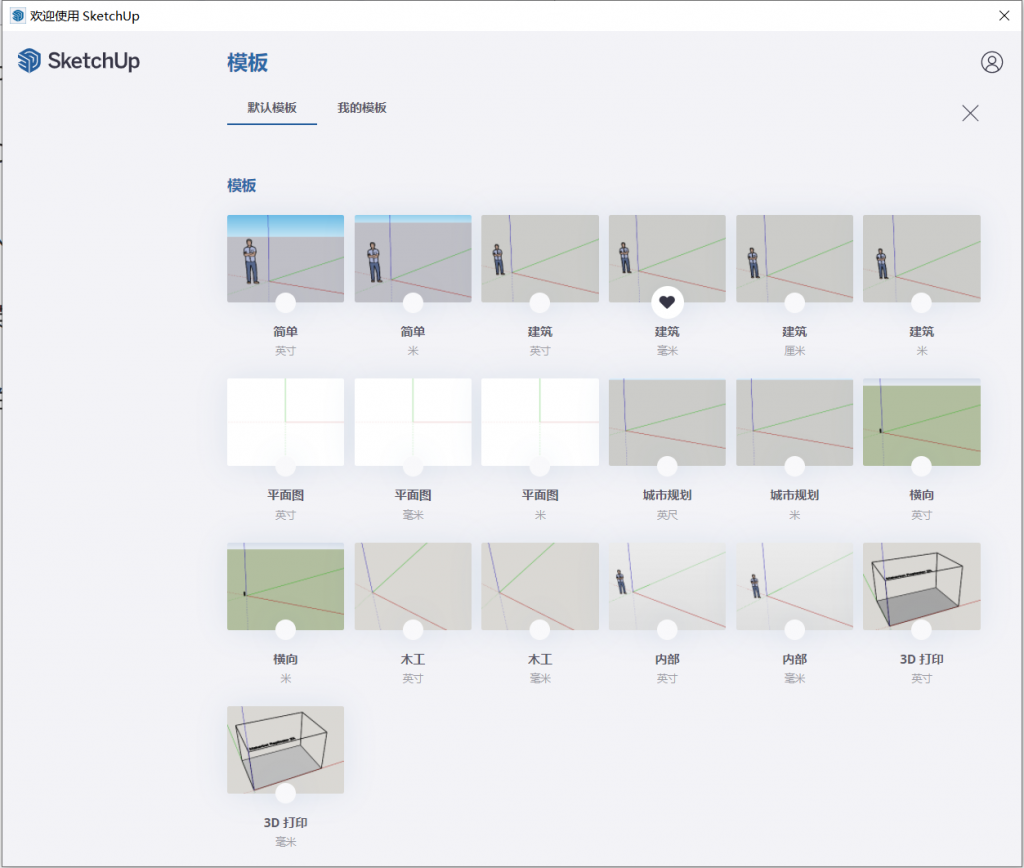
Task: Favorite the 横向 英寸 template
Action: pyautogui.click(x=921, y=466)
